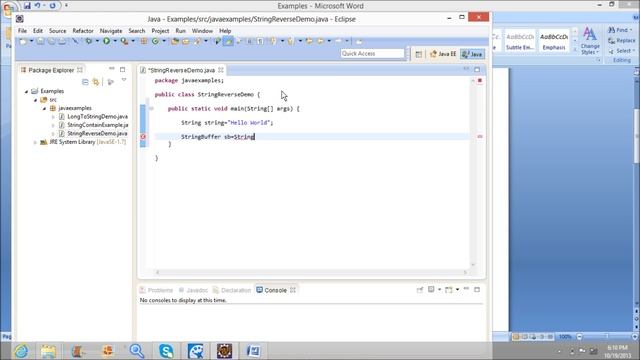Open dropdown arrow next to Debug button
This screenshot has height=360, width=640.
(x=97, y=41)
